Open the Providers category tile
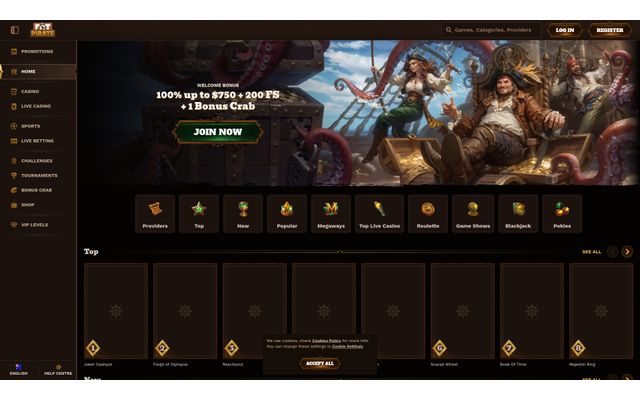 coord(155,213)
